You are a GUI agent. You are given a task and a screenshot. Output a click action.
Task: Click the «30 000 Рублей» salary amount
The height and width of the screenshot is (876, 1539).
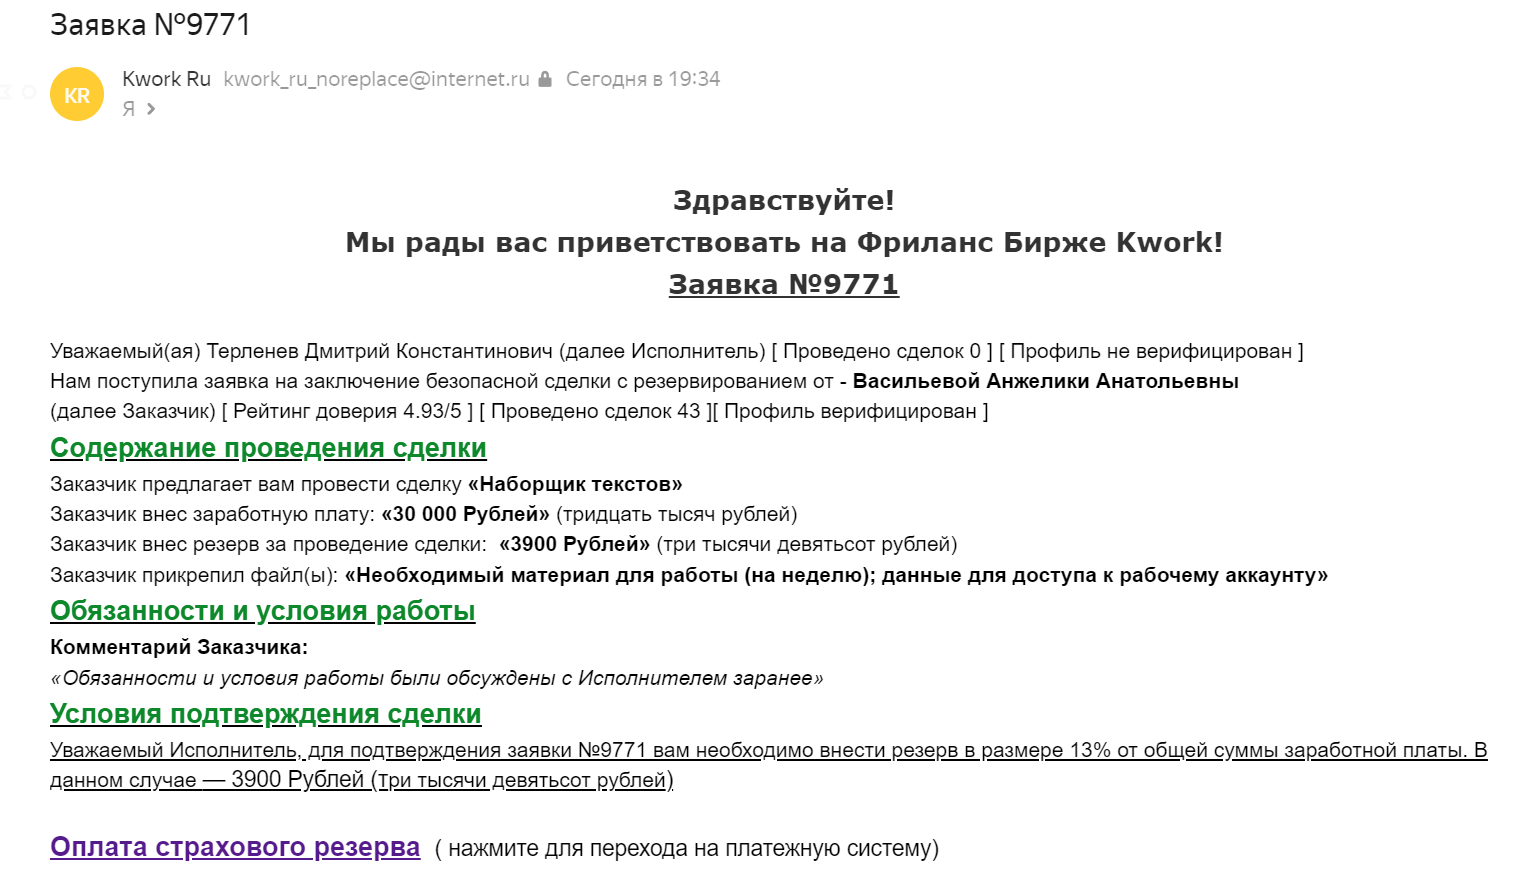click(466, 514)
